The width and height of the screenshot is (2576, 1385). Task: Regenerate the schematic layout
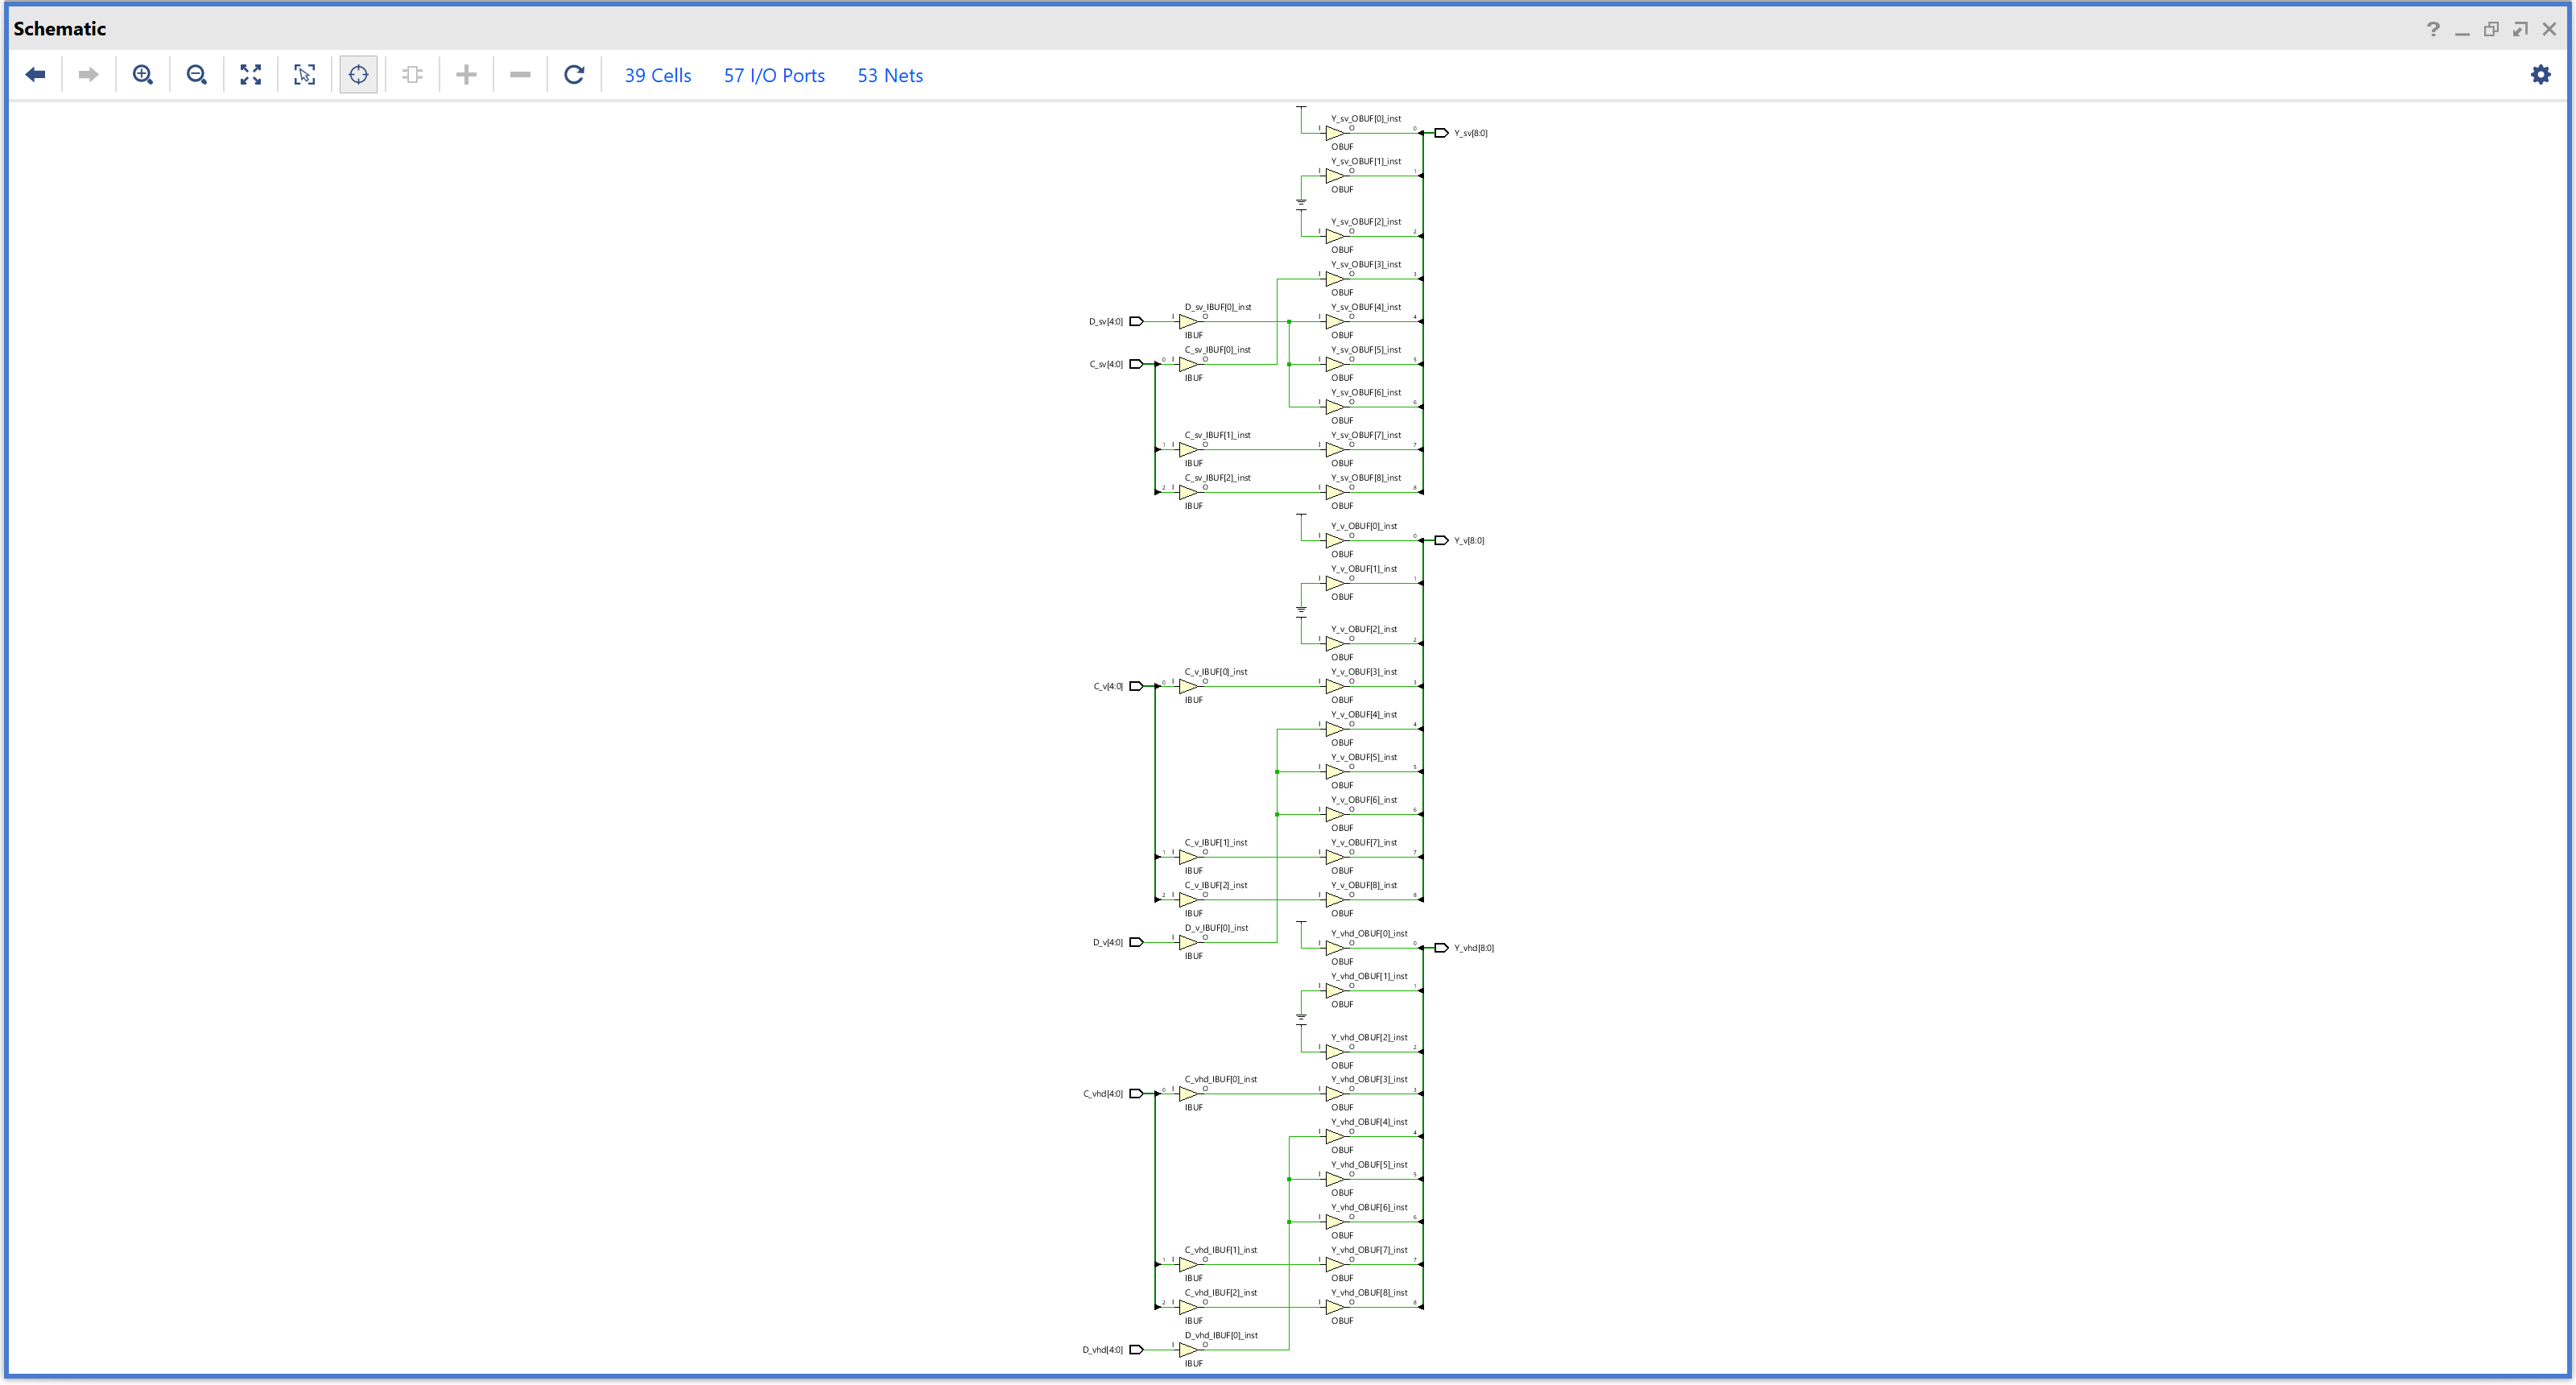pos(574,74)
